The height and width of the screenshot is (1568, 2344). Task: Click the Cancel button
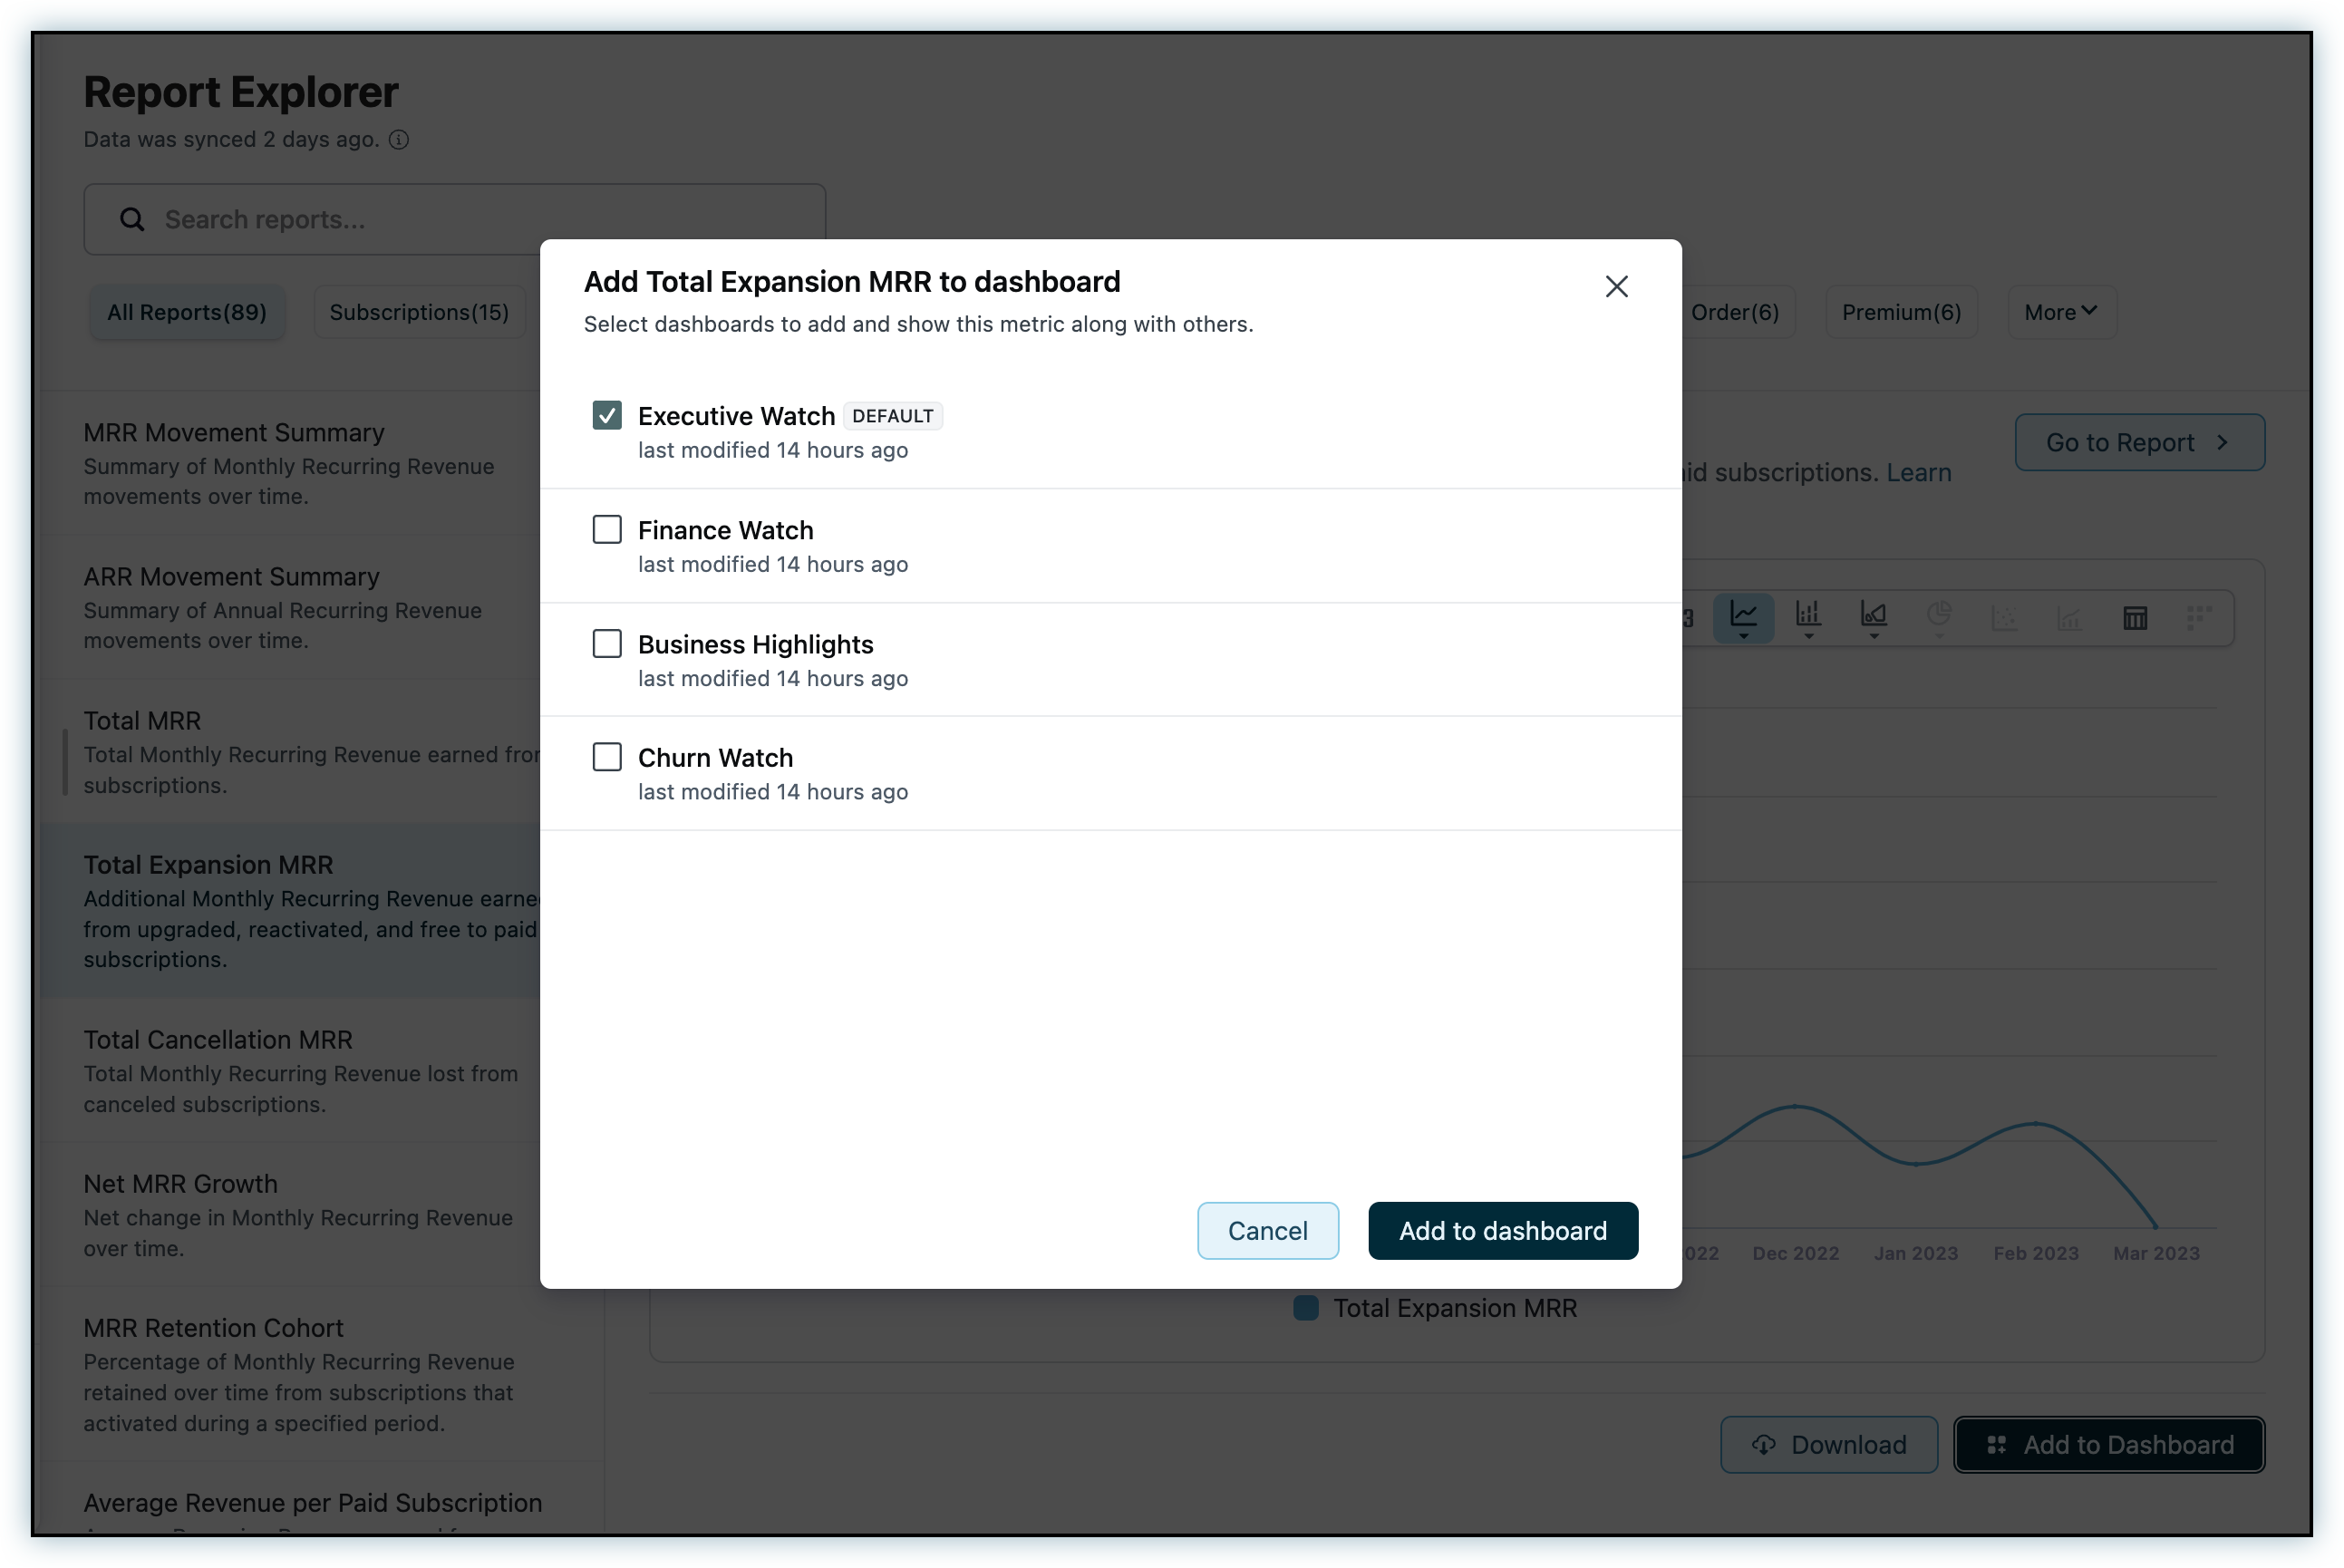[1267, 1230]
